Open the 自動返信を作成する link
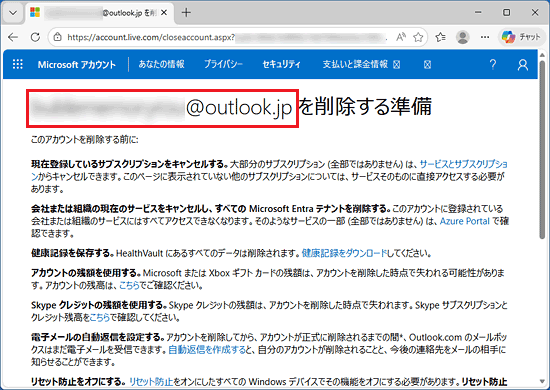This screenshot has width=550, height=390. pos(207,350)
